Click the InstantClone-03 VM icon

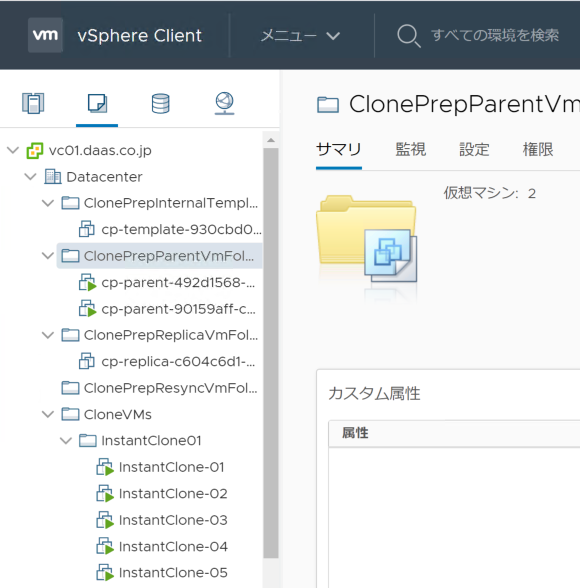pos(105,520)
